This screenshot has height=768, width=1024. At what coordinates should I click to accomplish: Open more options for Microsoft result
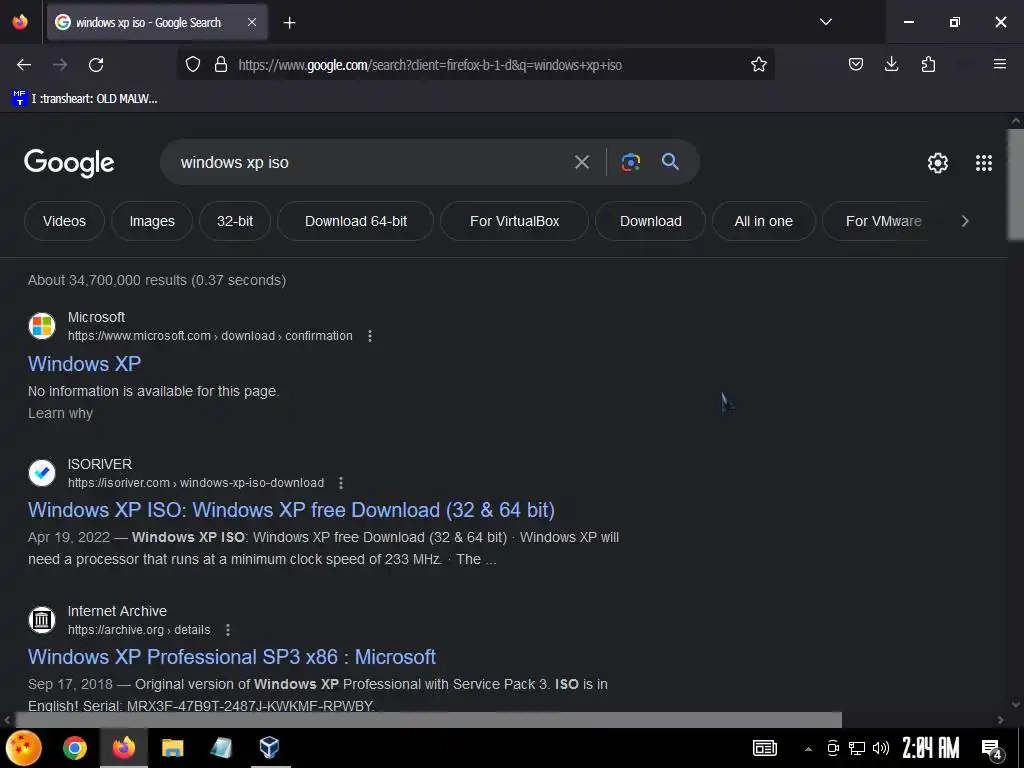point(370,336)
